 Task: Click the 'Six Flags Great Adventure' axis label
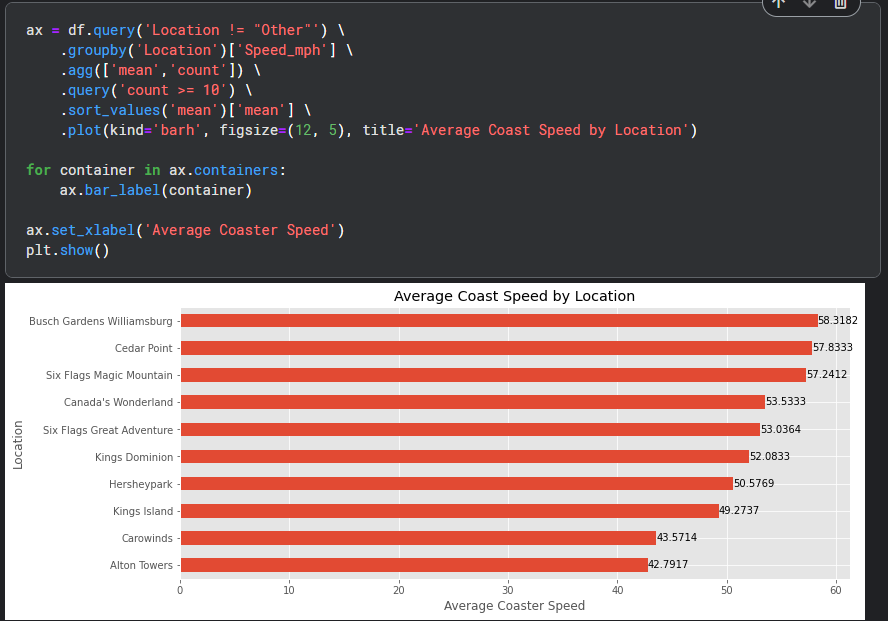[108, 430]
